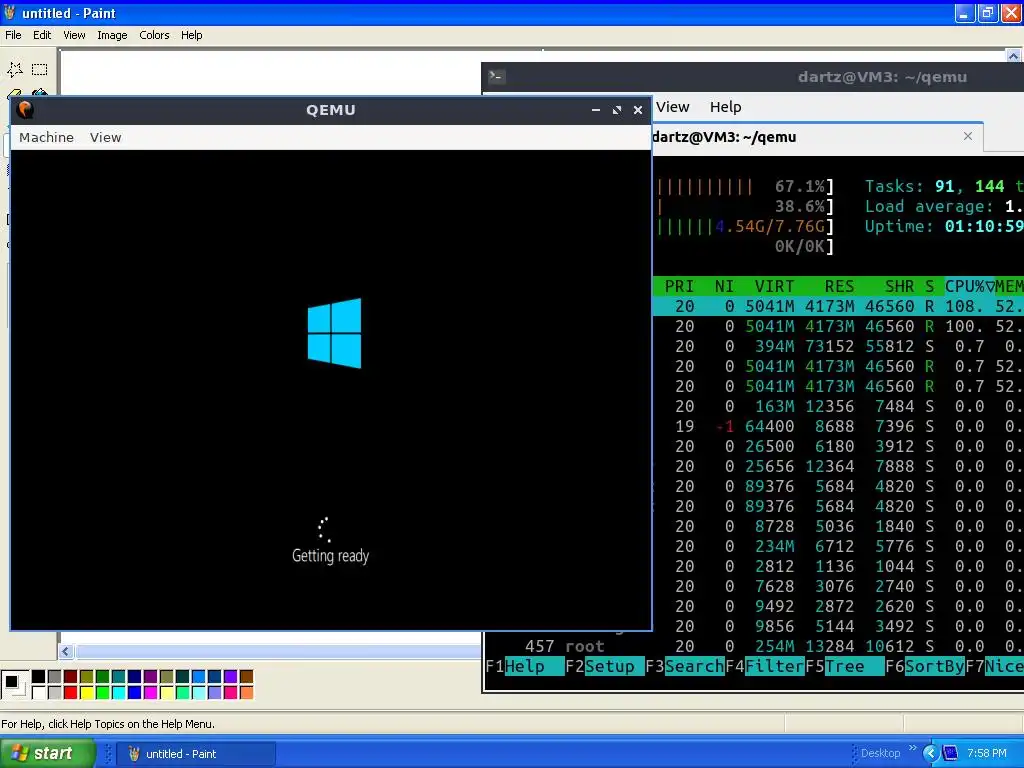Click Paint's horizontal scrollbar left arrow

(65, 651)
